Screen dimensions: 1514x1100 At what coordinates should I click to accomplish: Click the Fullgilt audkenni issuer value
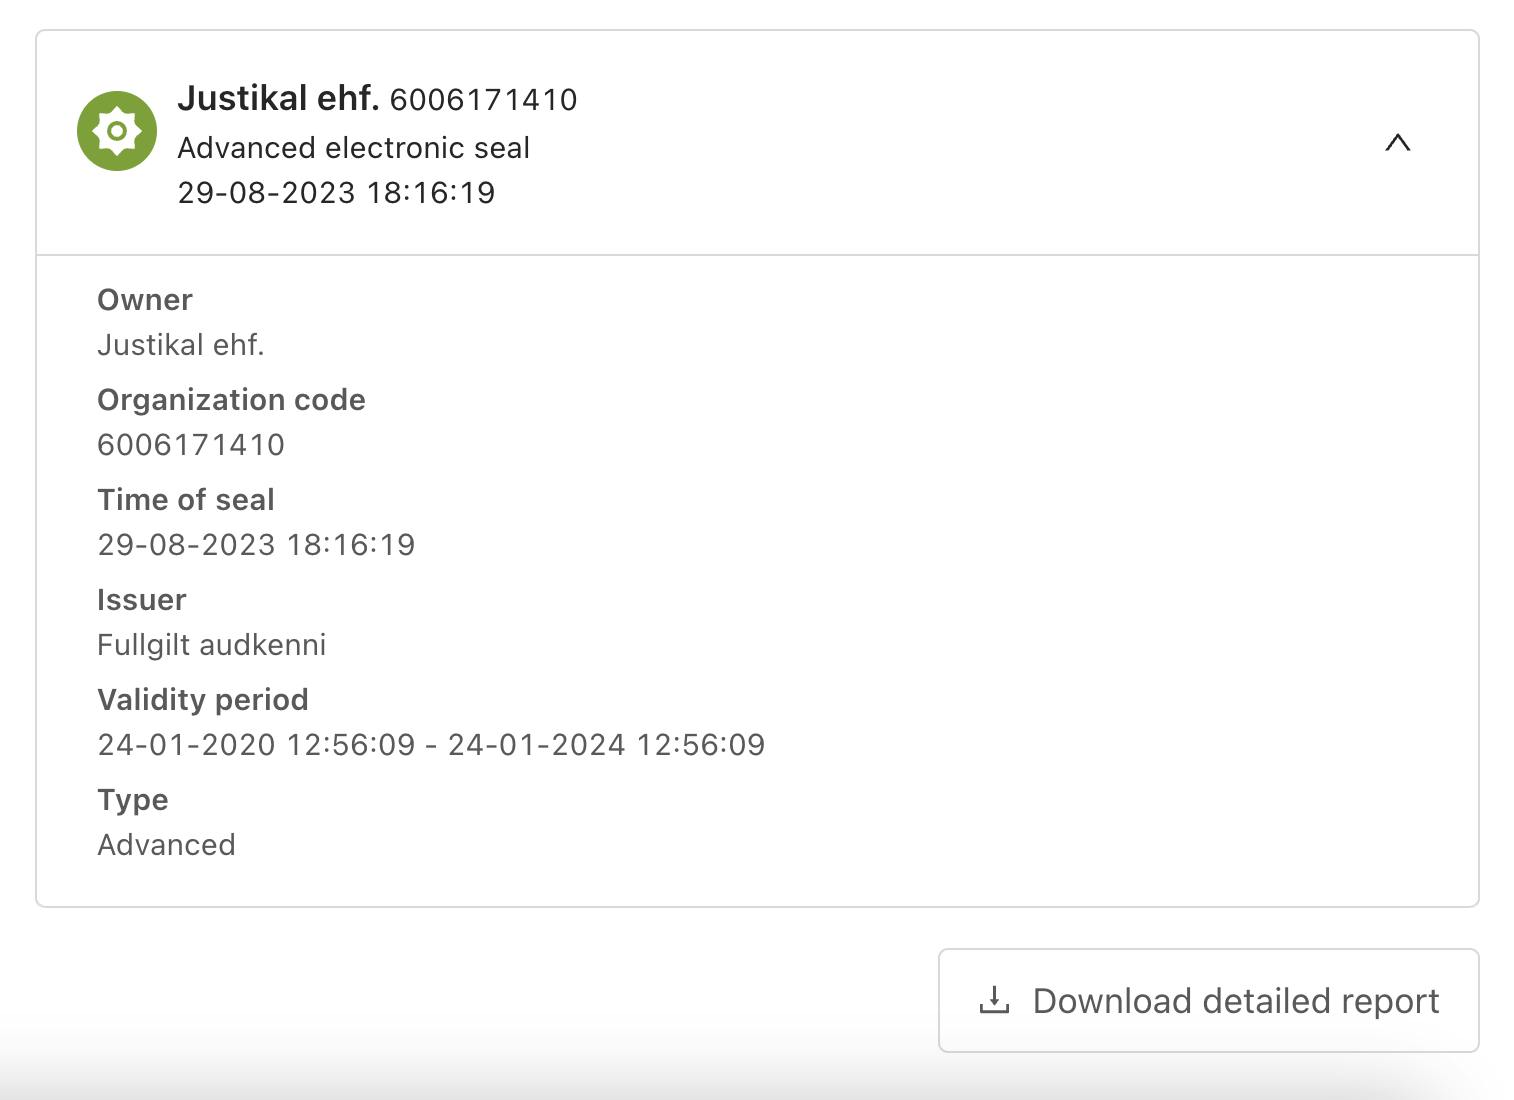click(212, 645)
